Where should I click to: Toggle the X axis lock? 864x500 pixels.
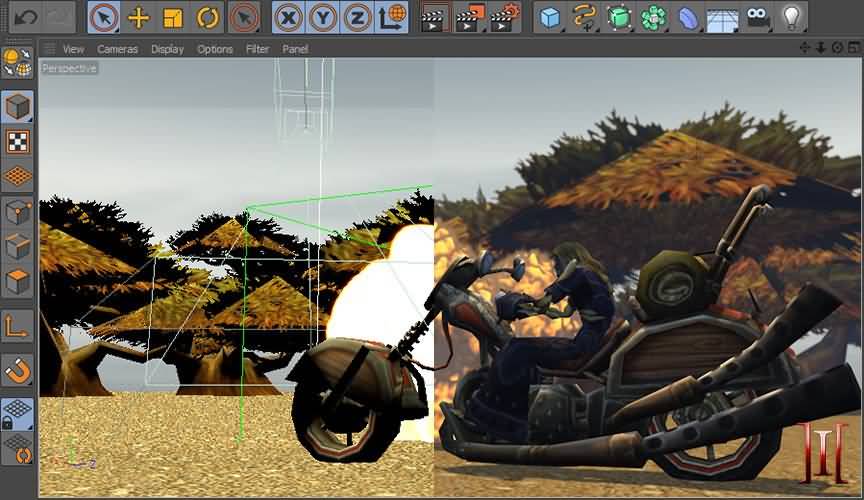288,18
